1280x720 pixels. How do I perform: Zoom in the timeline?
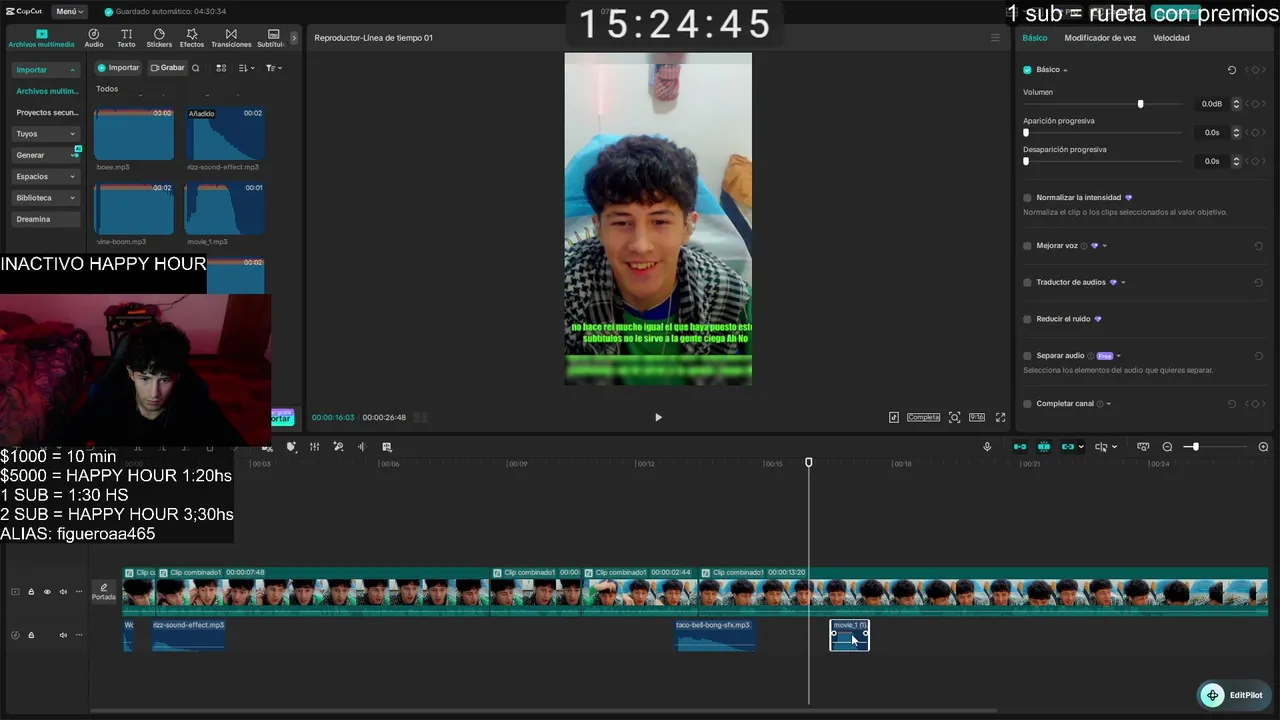coord(1263,447)
